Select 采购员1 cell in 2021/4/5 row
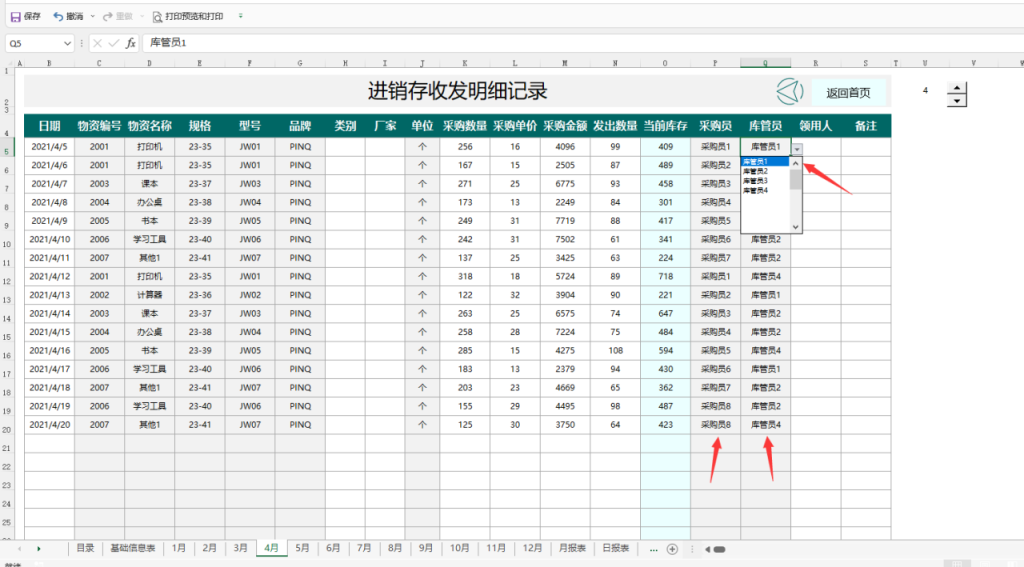Viewport: 1024px width, 567px height. coord(716,146)
